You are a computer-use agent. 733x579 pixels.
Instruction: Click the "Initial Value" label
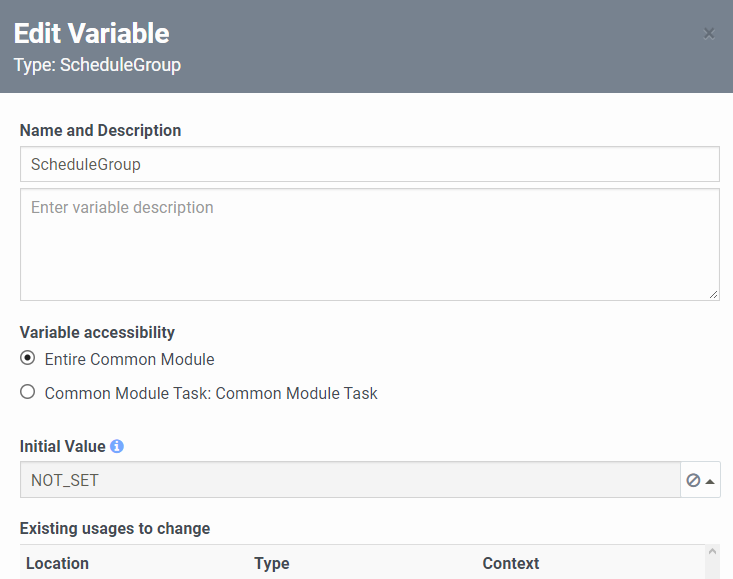[x=63, y=446]
